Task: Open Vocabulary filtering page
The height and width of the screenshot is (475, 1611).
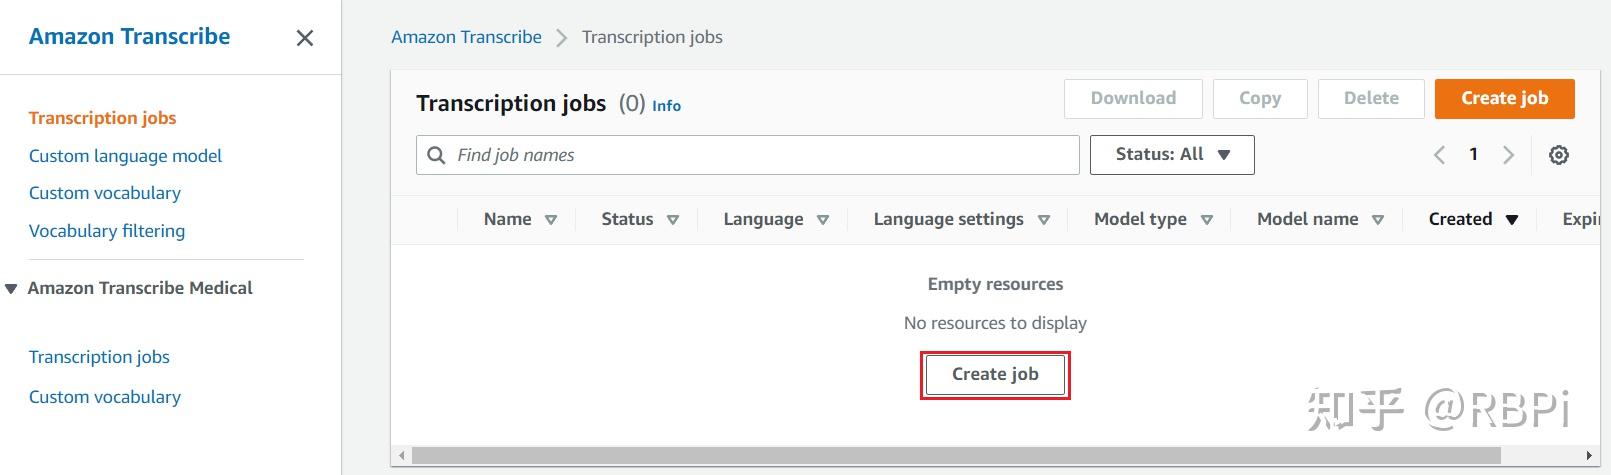Action: point(106,231)
